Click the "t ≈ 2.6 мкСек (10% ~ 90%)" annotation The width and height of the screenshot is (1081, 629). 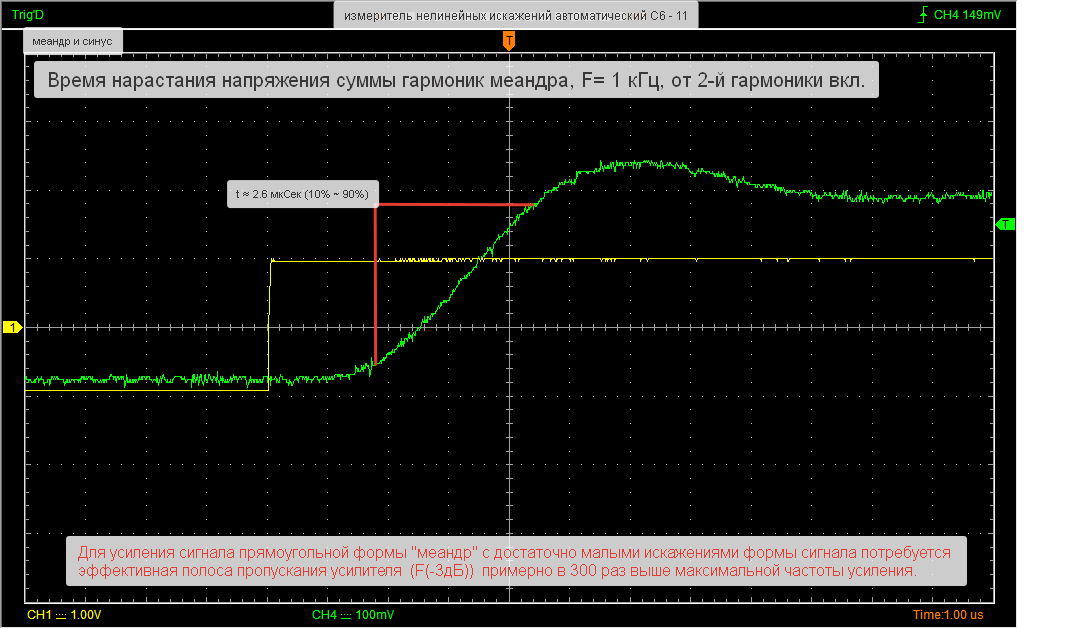click(x=303, y=194)
